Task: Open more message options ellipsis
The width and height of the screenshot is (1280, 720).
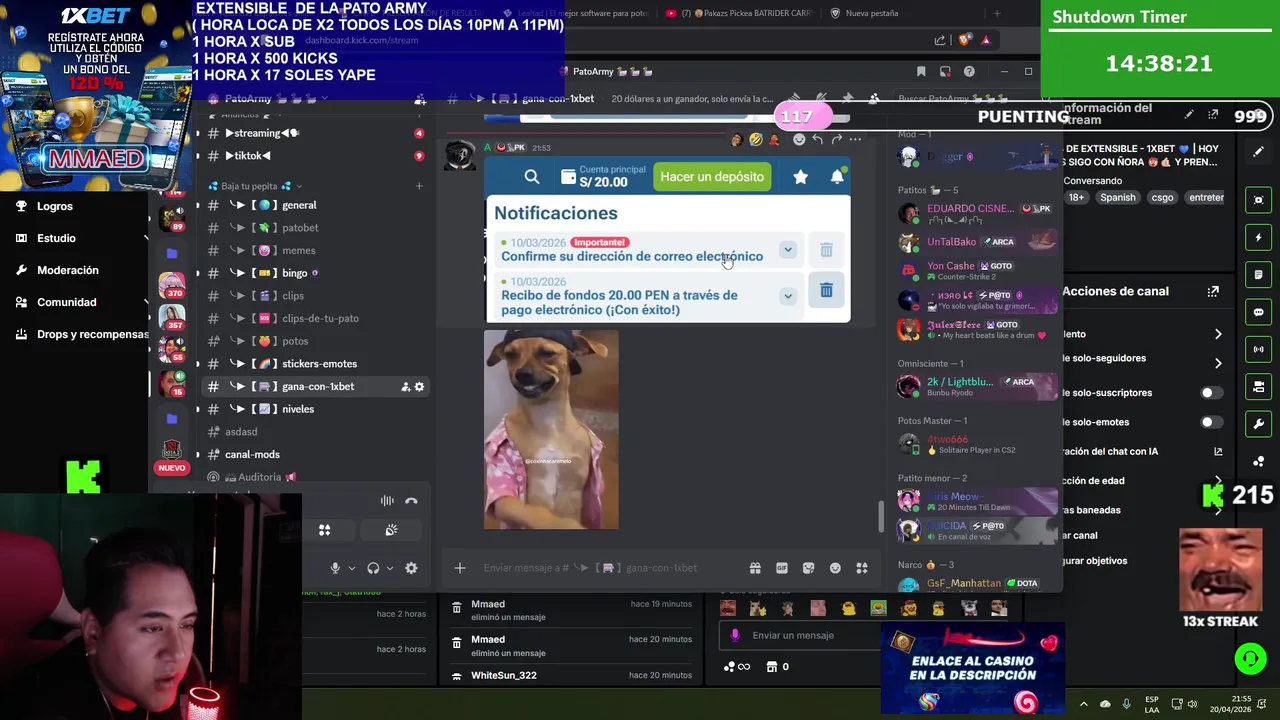Action: coord(855,139)
